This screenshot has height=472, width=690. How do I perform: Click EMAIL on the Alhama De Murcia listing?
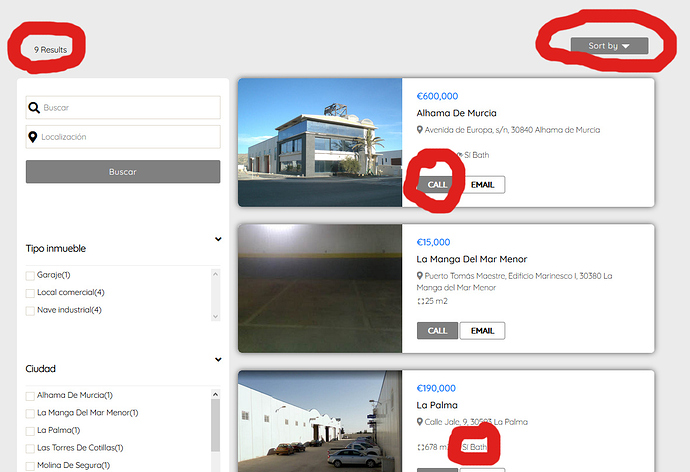tap(482, 185)
